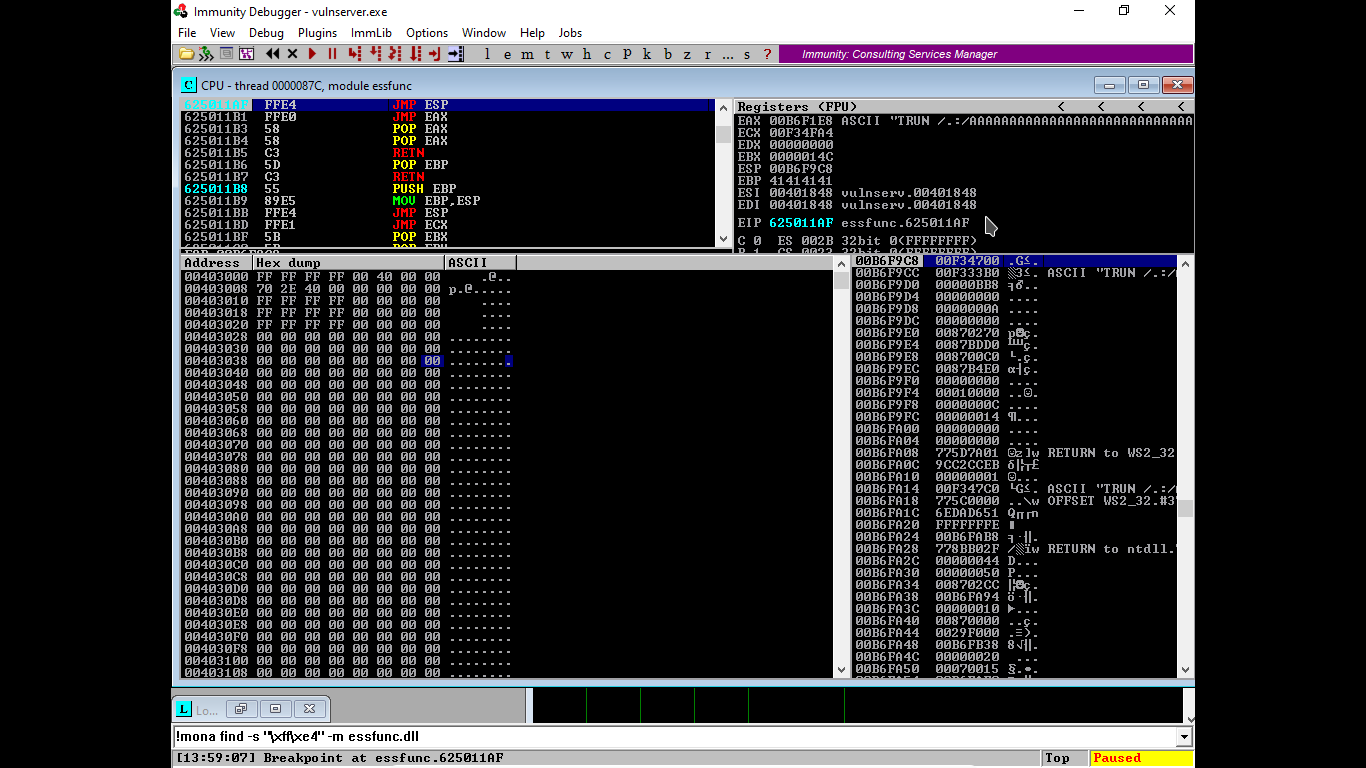1366x768 pixels.
Task: Click the Immunity Consulting Services Manager banner
Action: click(985, 54)
